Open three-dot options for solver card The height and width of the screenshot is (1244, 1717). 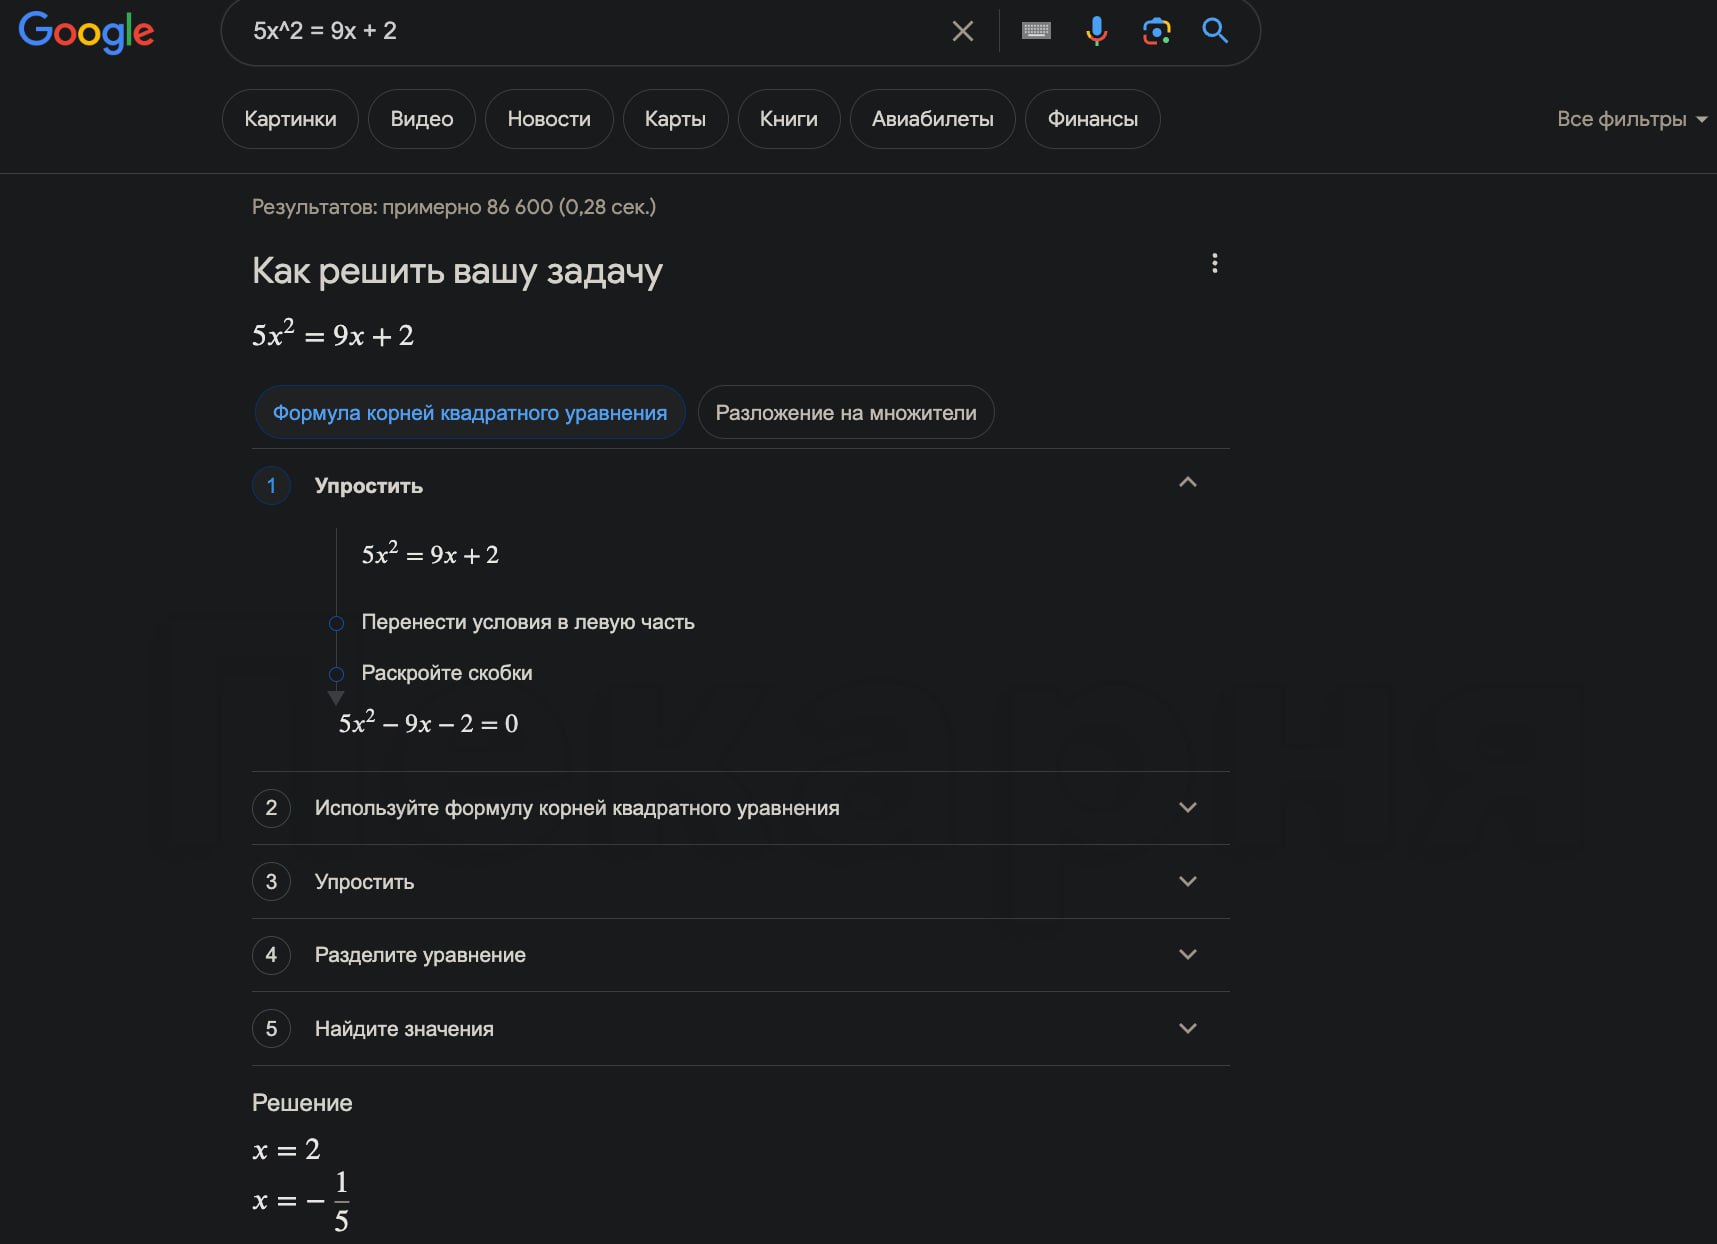[x=1214, y=263]
